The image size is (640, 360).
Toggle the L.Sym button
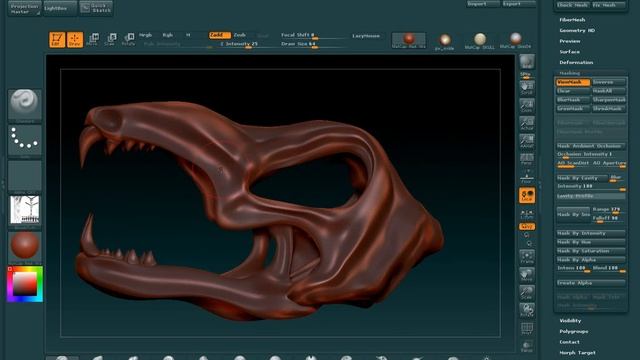coord(527,214)
